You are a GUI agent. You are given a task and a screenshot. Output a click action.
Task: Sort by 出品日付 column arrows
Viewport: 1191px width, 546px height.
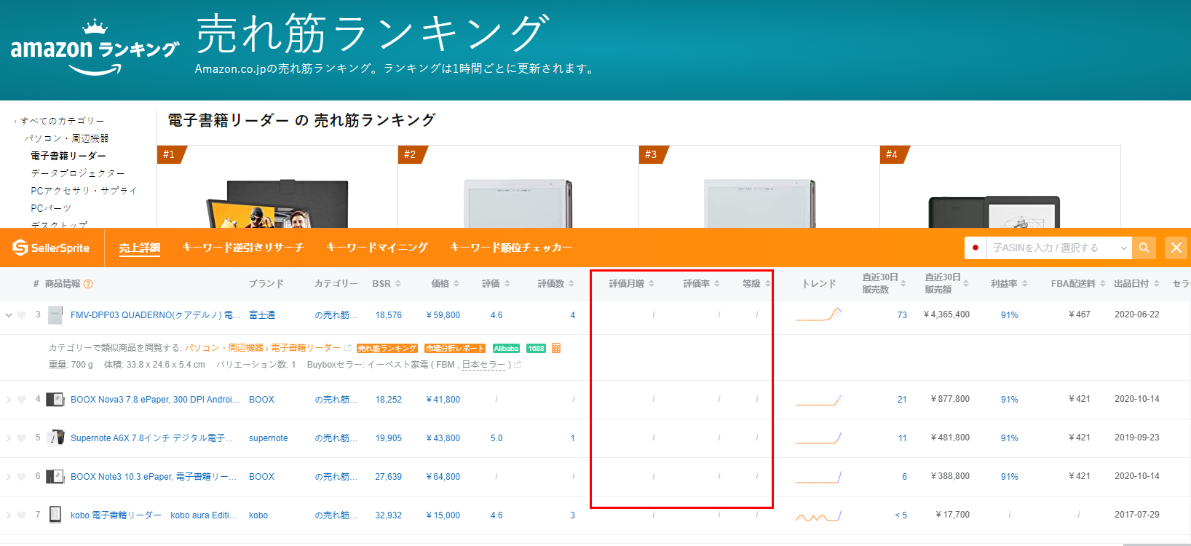click(x=1155, y=284)
